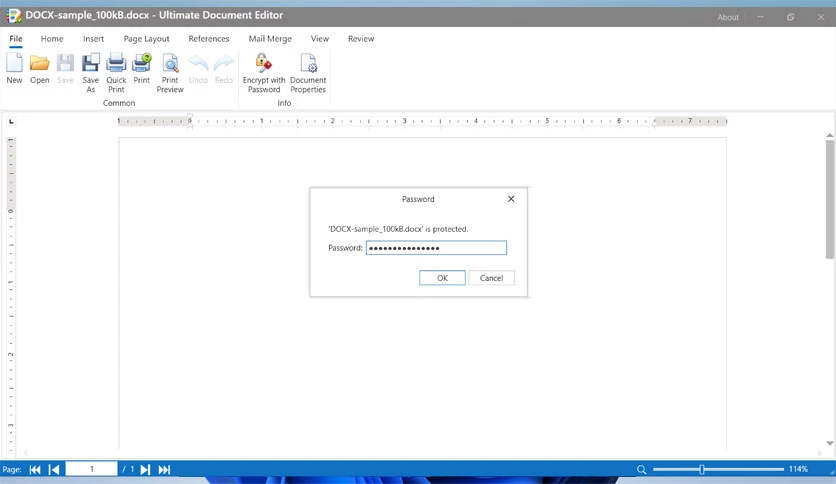
Task: Click the zoom slider handle
Action: (x=702, y=469)
